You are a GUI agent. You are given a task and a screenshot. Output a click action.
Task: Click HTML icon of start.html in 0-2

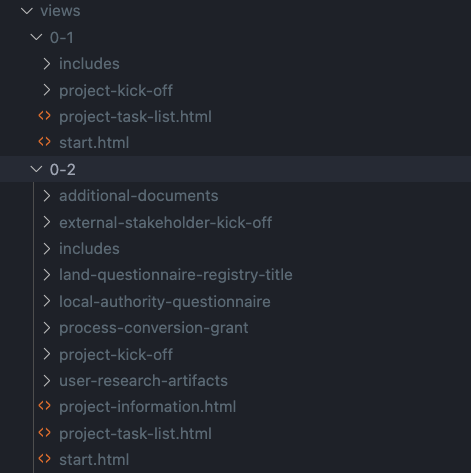pos(44,459)
